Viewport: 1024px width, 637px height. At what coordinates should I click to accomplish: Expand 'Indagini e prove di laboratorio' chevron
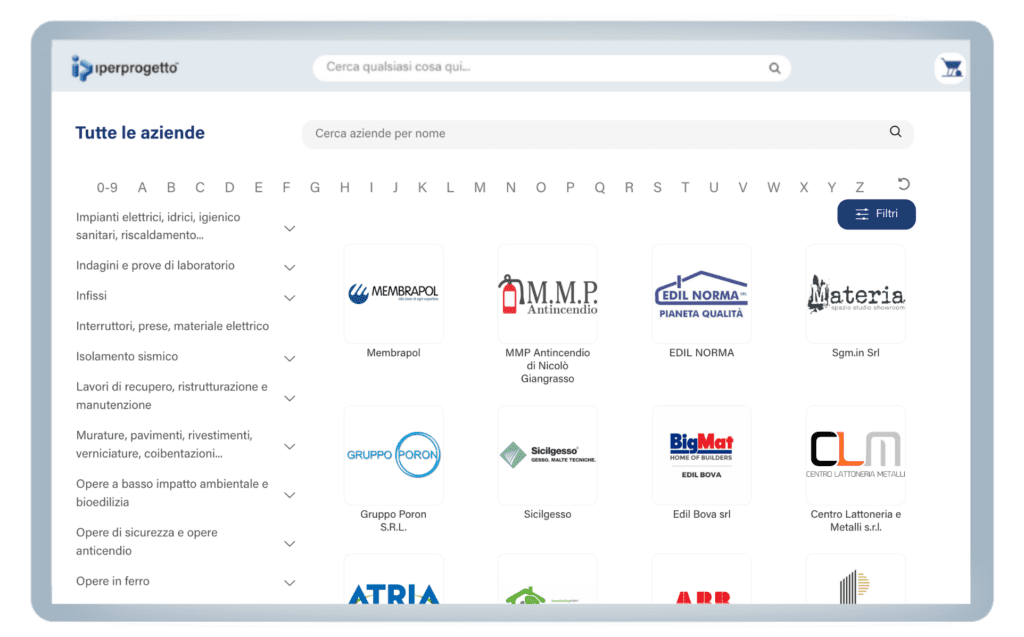(289, 267)
